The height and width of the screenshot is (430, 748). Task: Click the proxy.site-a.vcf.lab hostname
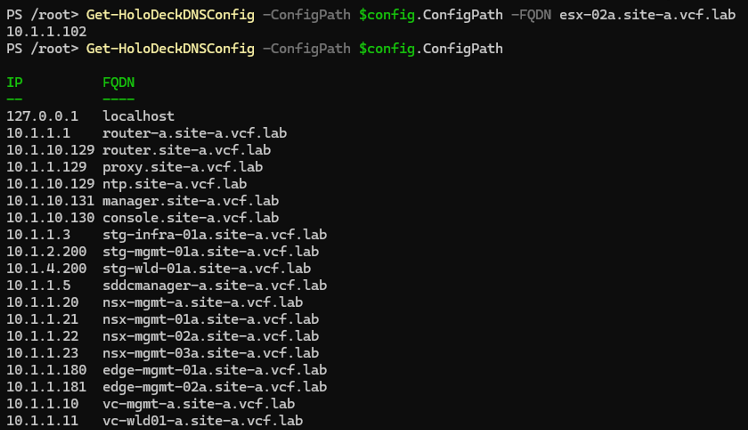183,167
